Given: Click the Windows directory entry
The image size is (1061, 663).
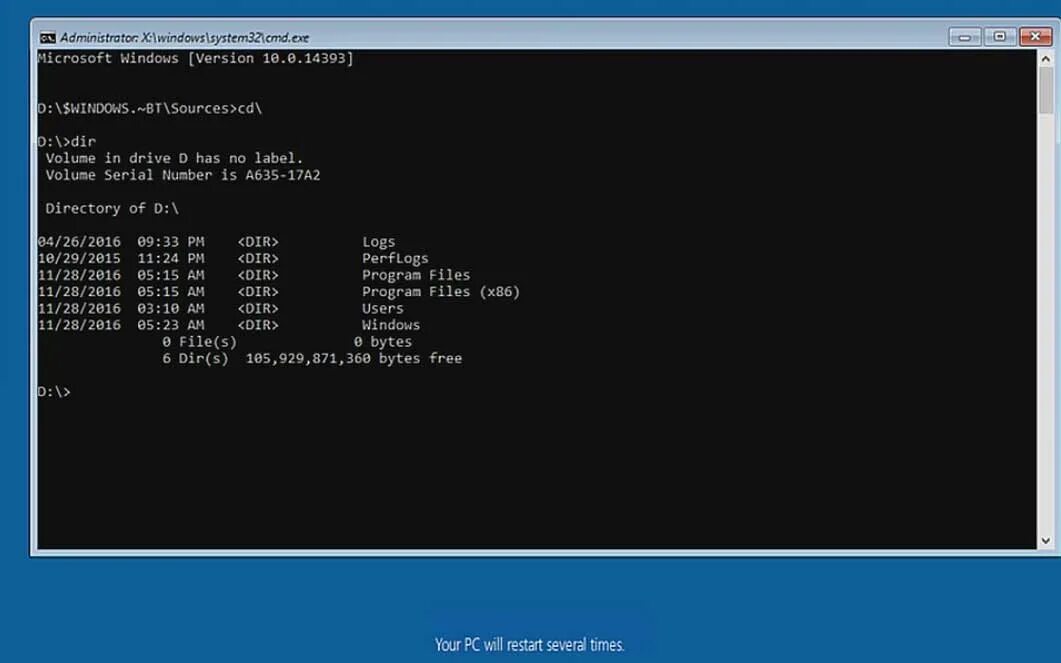Looking at the screenshot, I should coord(391,324).
